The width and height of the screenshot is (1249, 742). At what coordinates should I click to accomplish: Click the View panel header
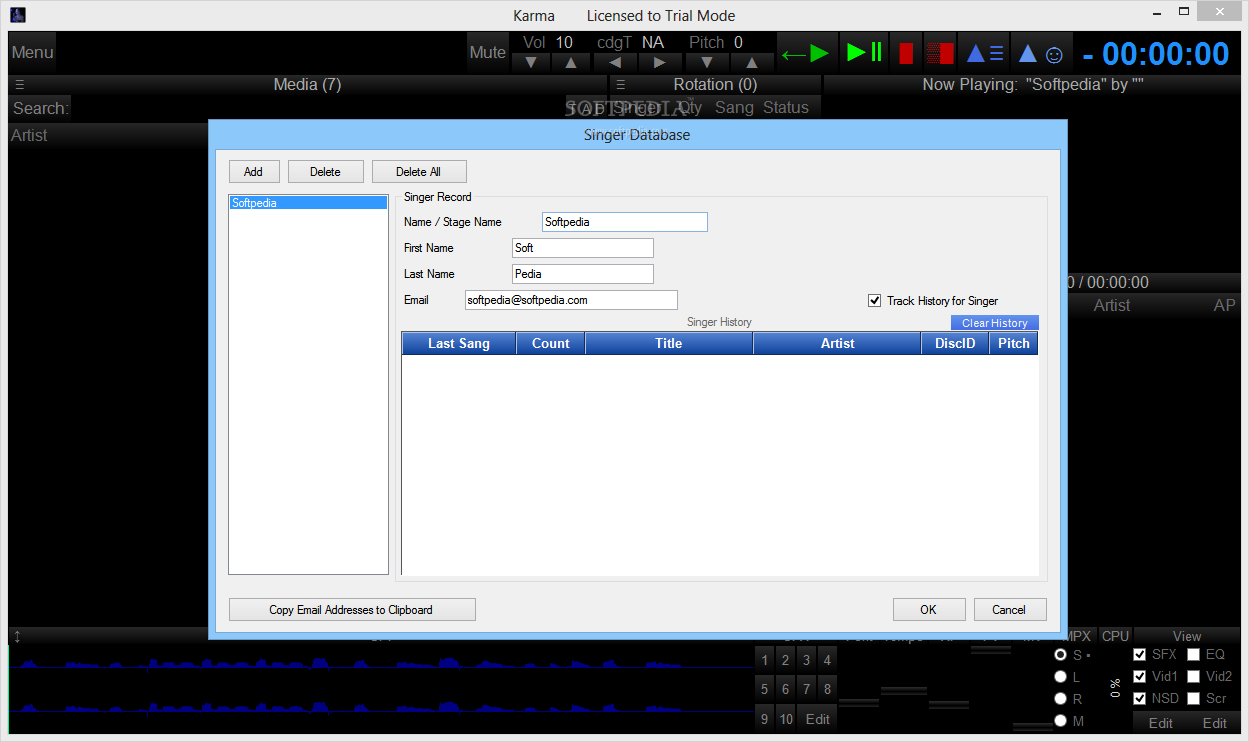[1187, 636]
